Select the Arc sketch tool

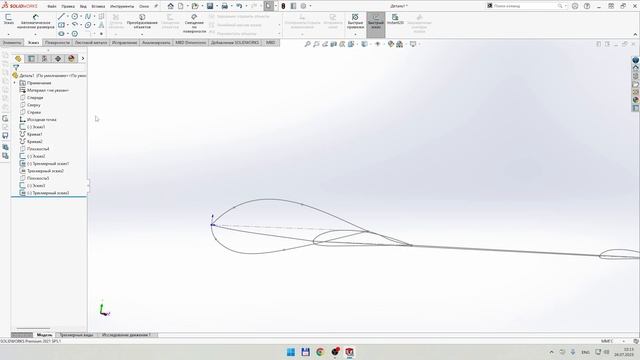[x=75, y=25]
